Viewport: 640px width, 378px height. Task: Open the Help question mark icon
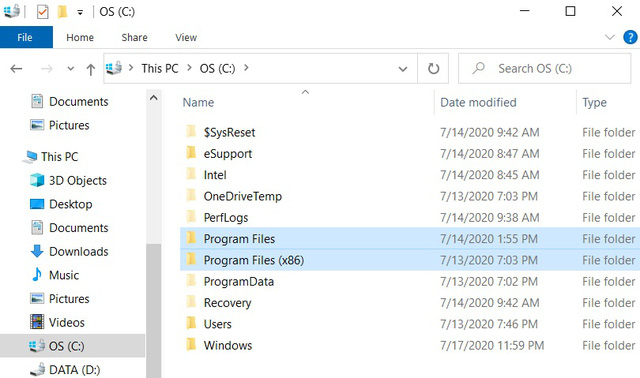point(630,37)
